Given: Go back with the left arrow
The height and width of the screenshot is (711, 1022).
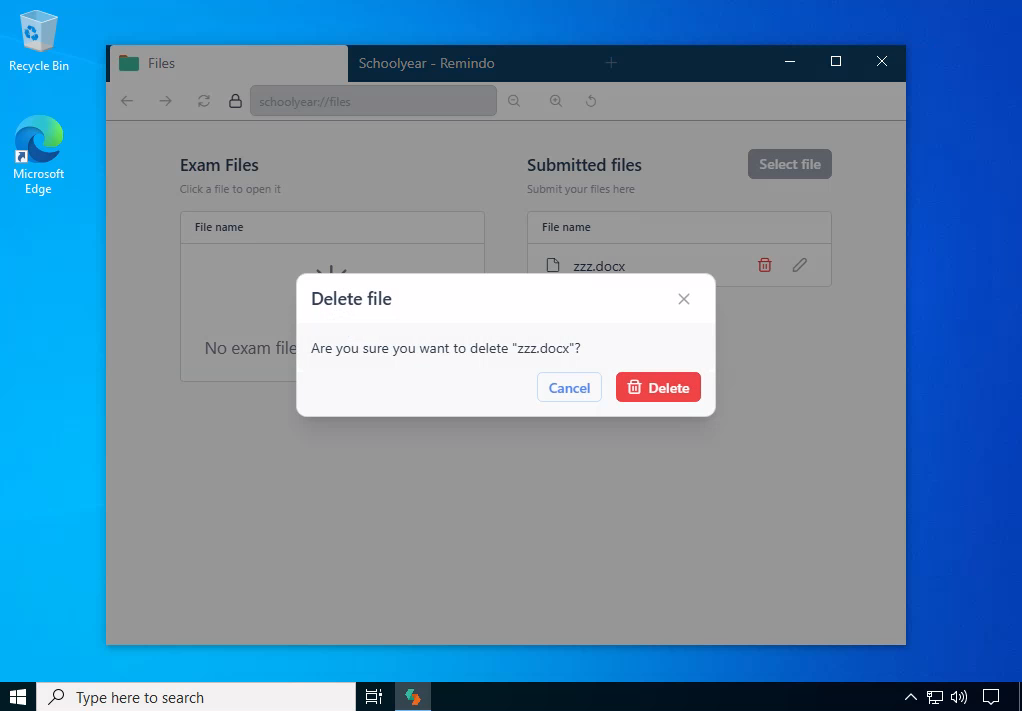Looking at the screenshot, I should coord(127,101).
